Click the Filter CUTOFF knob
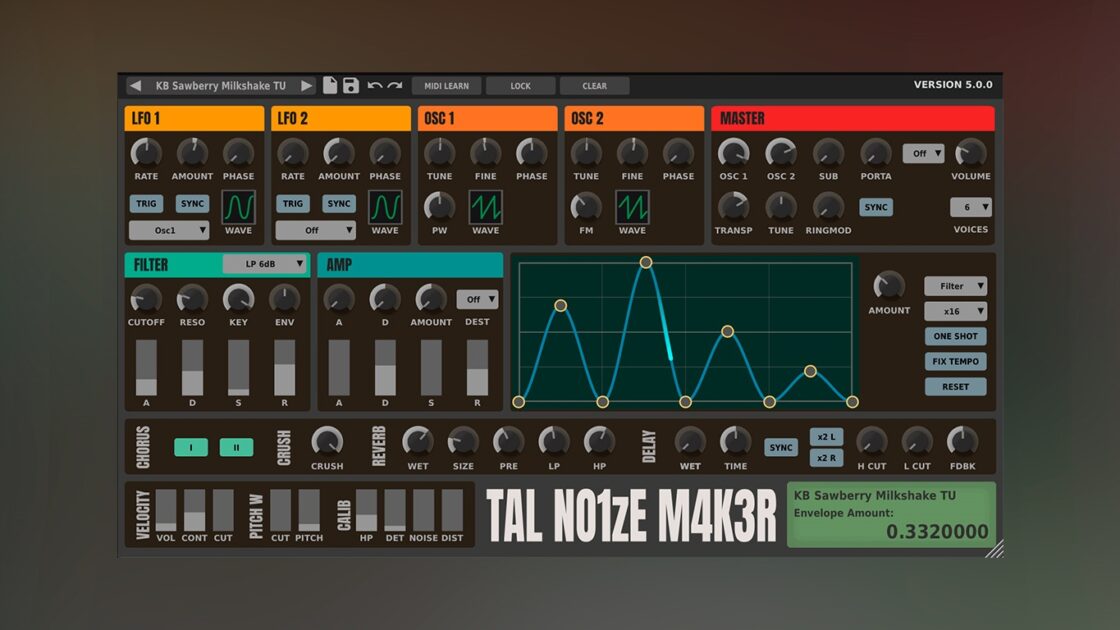The height and width of the screenshot is (630, 1120). click(146, 299)
